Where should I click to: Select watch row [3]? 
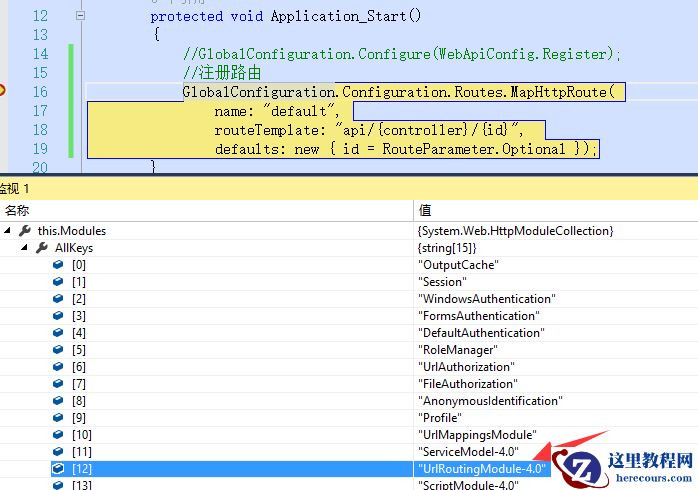point(349,316)
